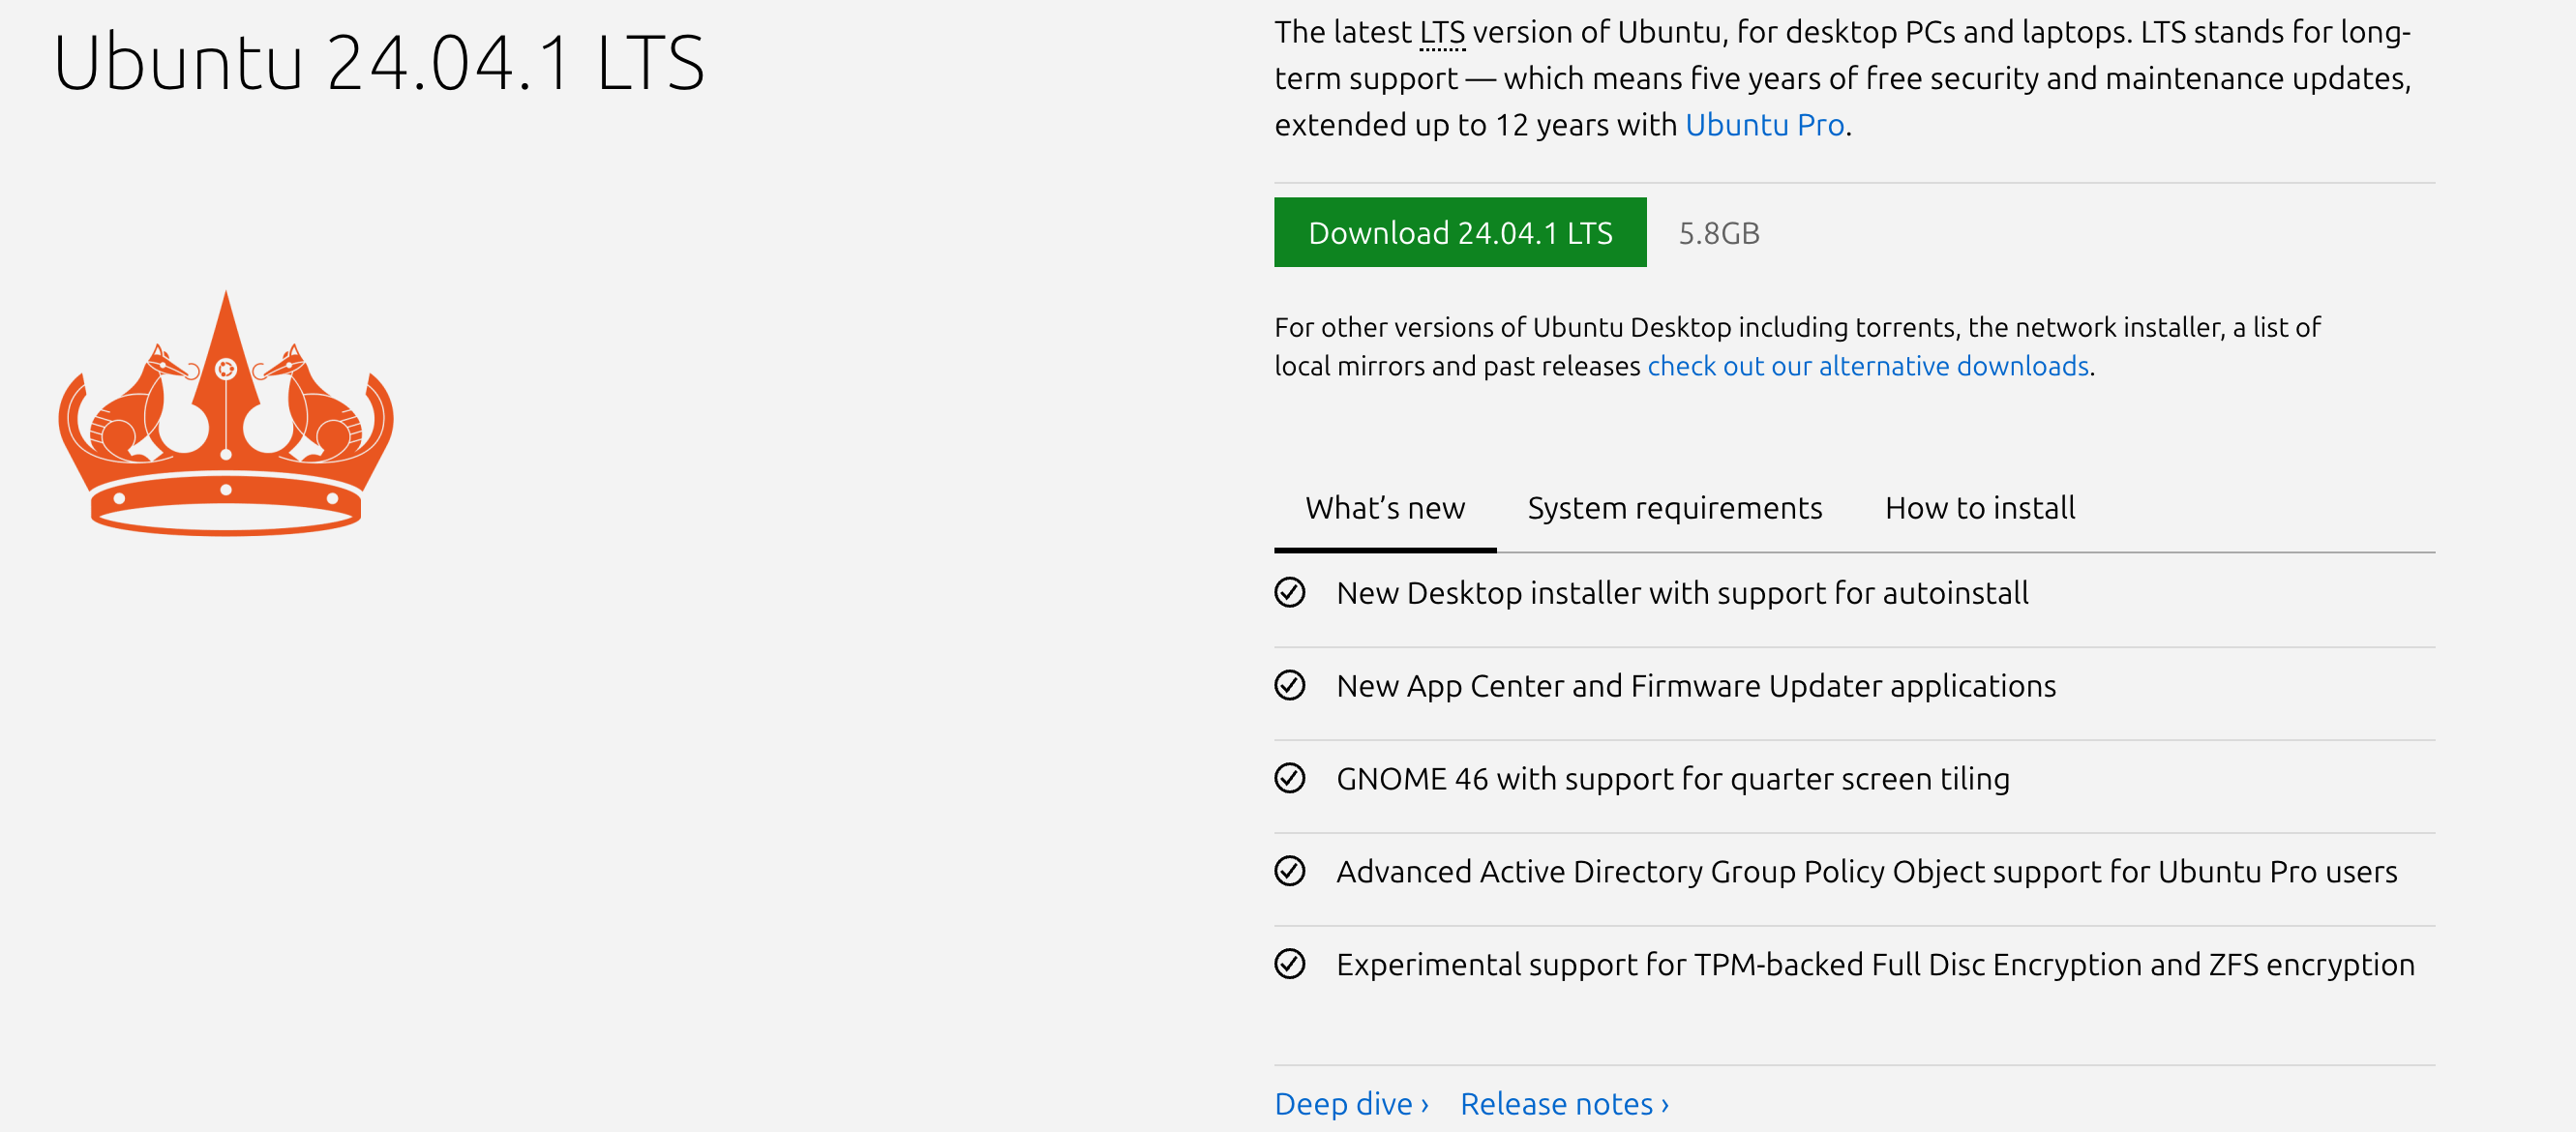
Task: Click the GNOME 46 quarter screen tiling text
Action: click(1672, 778)
